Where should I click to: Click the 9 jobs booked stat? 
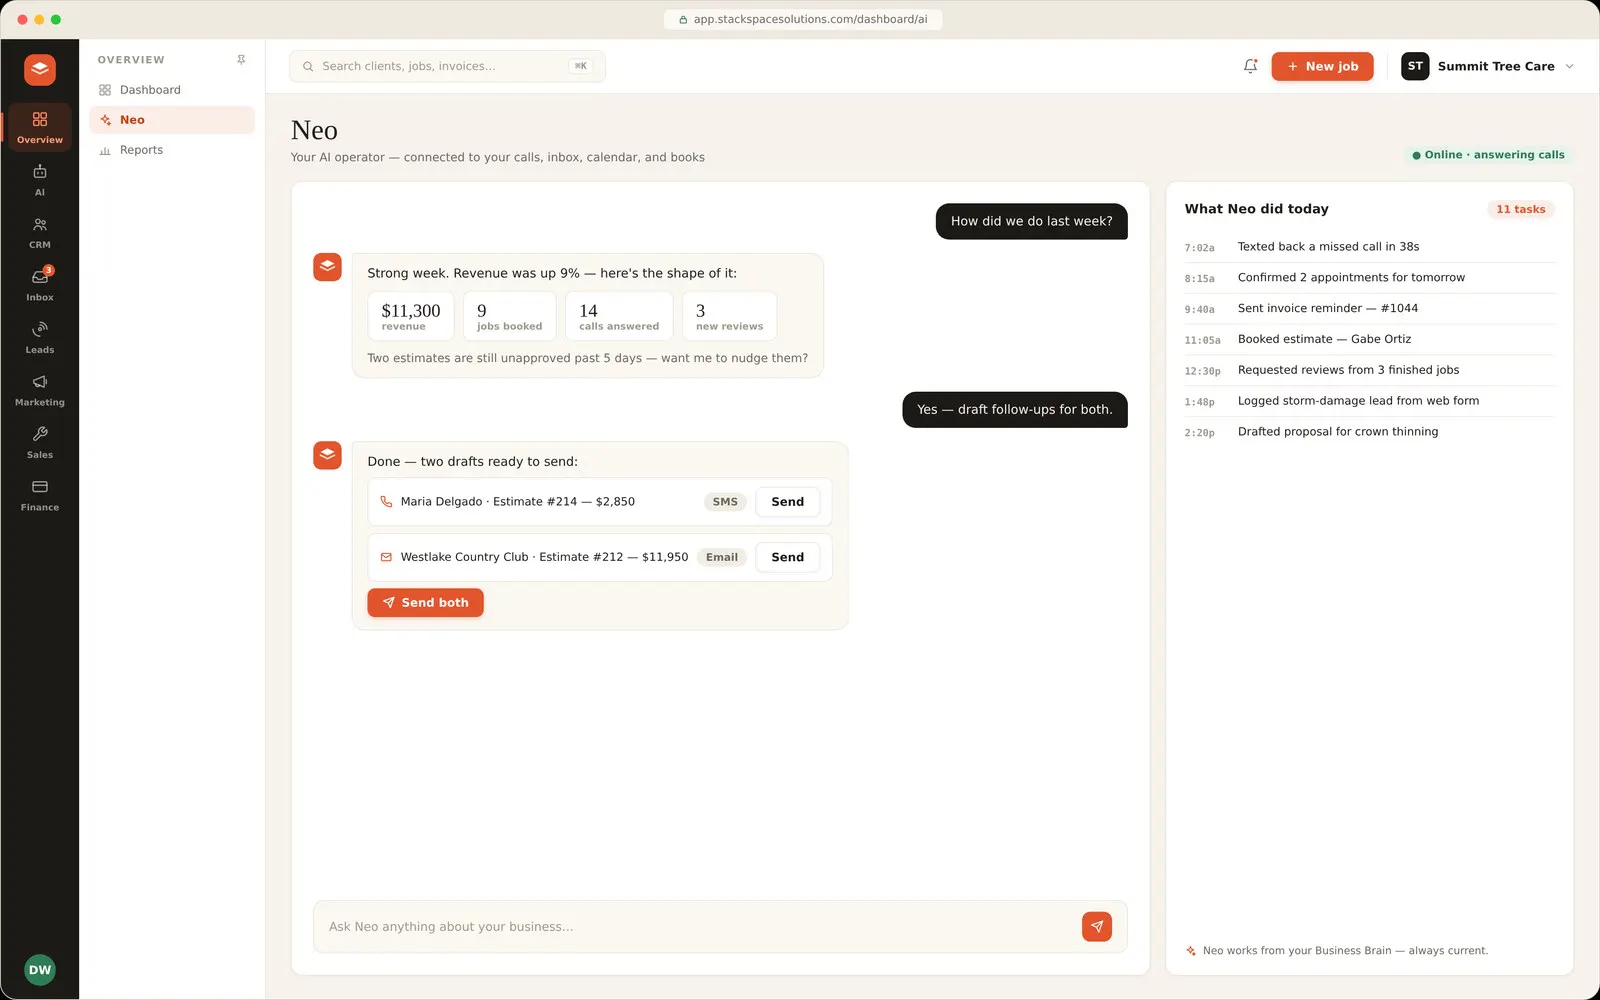tap(510, 316)
